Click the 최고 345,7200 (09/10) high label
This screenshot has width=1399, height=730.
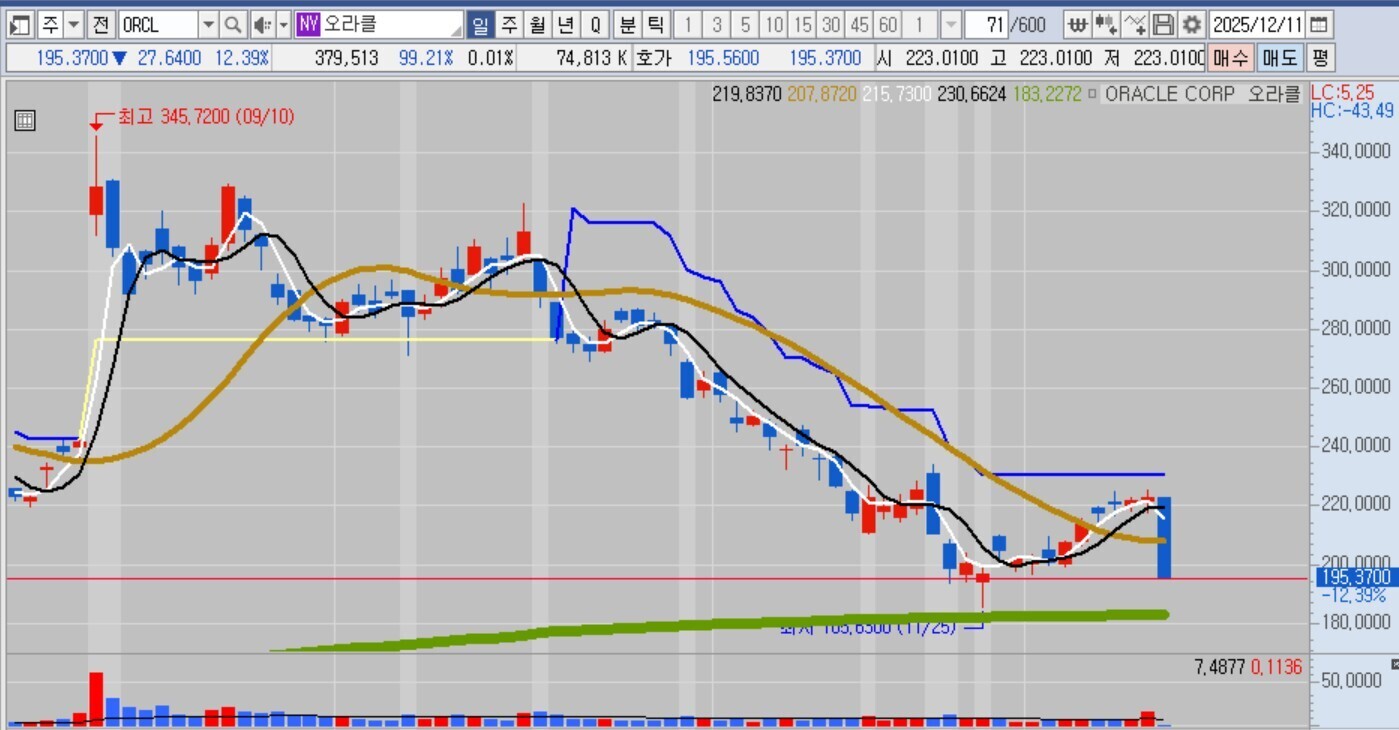205,117
